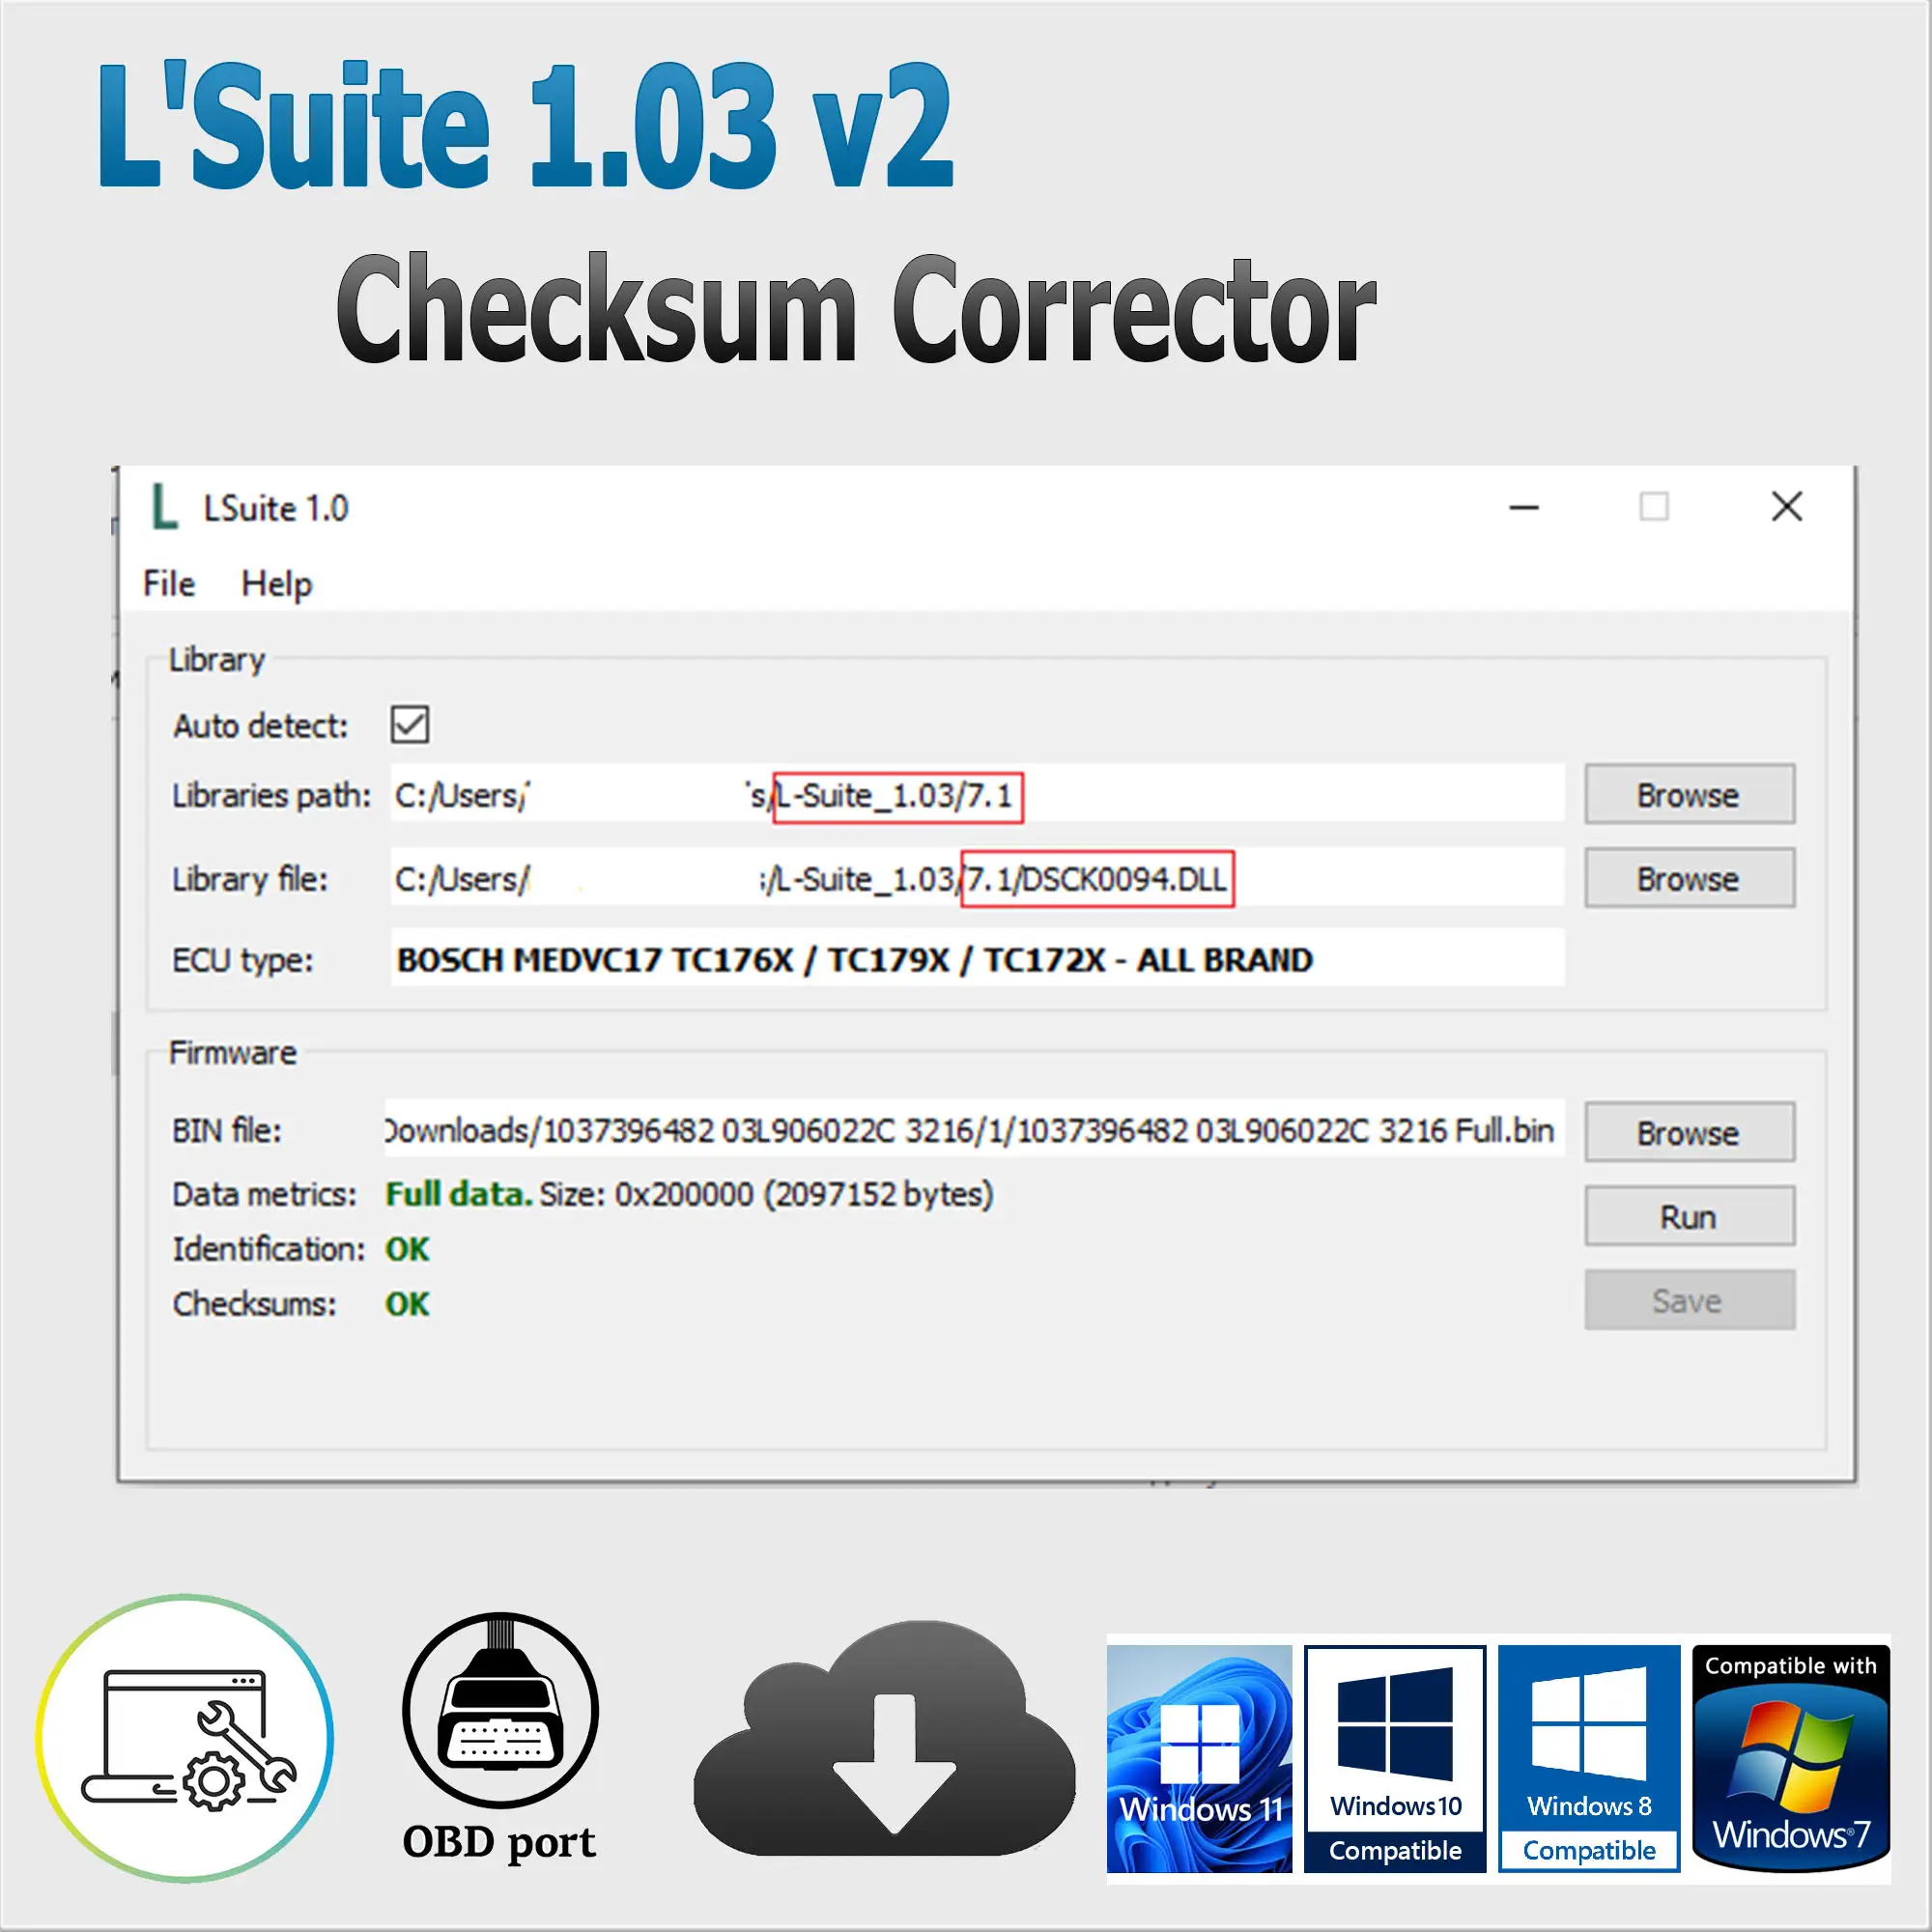
Task: Click the cloud download icon
Action: [x=885, y=1740]
